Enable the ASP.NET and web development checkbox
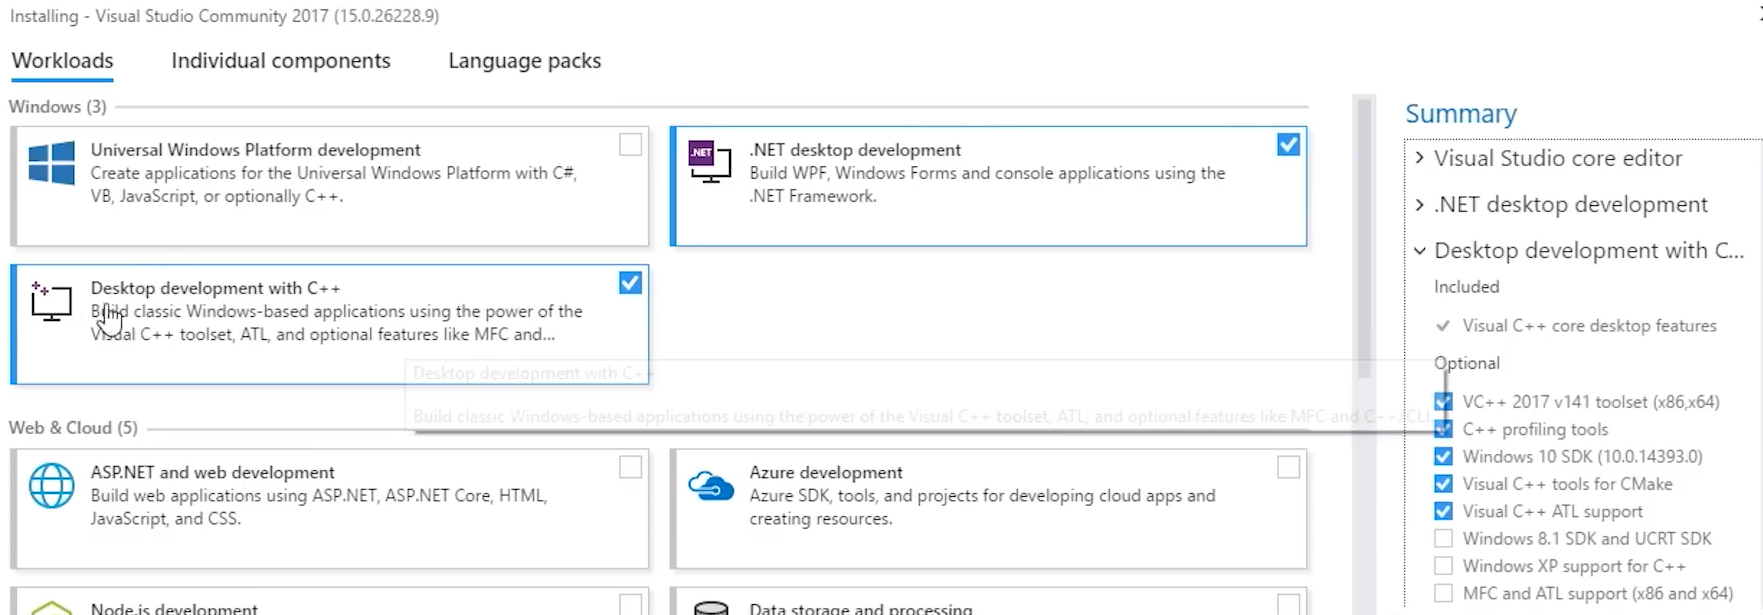 tap(630, 467)
